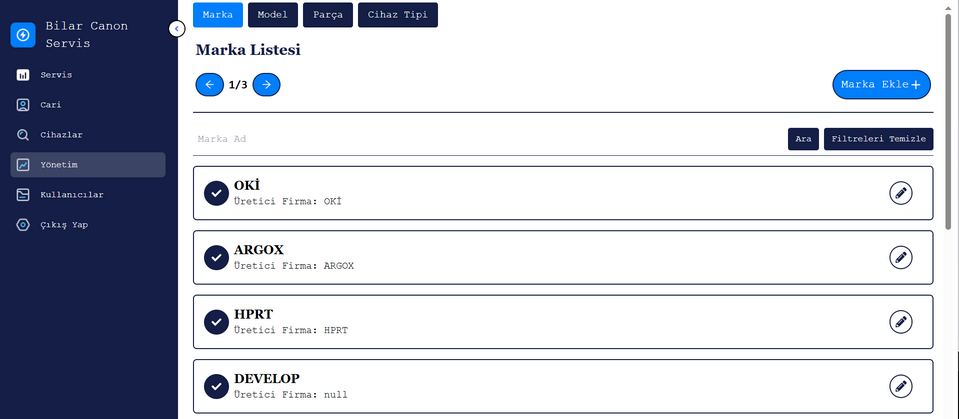Focus the Marka Ad search field

point(488,139)
